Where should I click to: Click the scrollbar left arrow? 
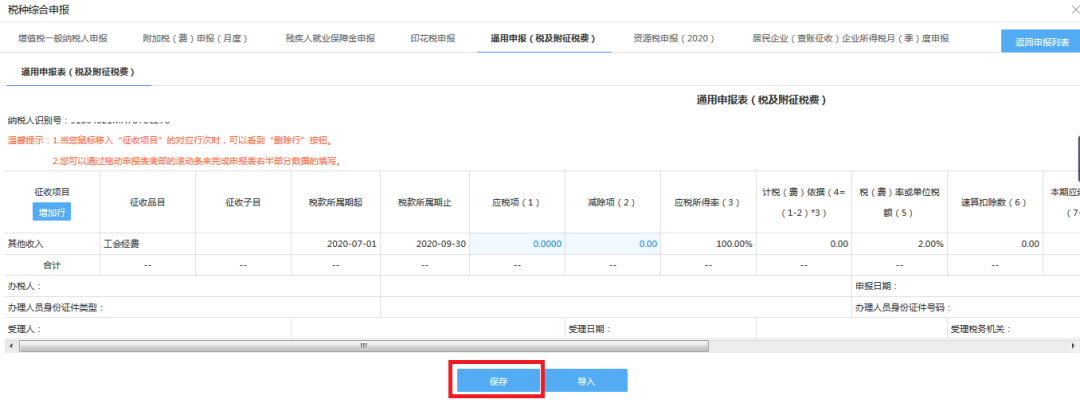coord(10,346)
